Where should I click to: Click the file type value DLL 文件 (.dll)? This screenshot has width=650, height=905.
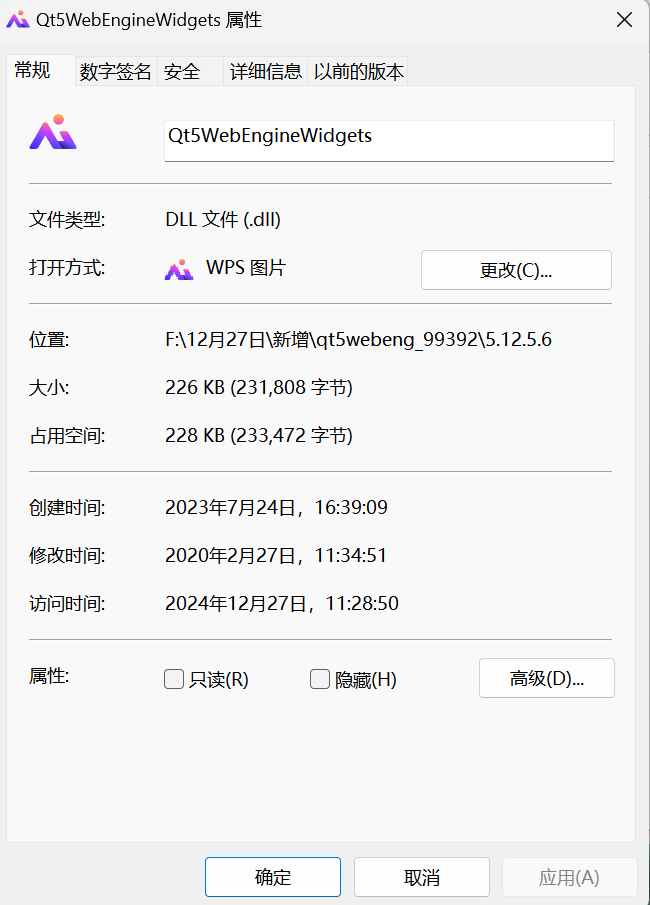coord(223,219)
